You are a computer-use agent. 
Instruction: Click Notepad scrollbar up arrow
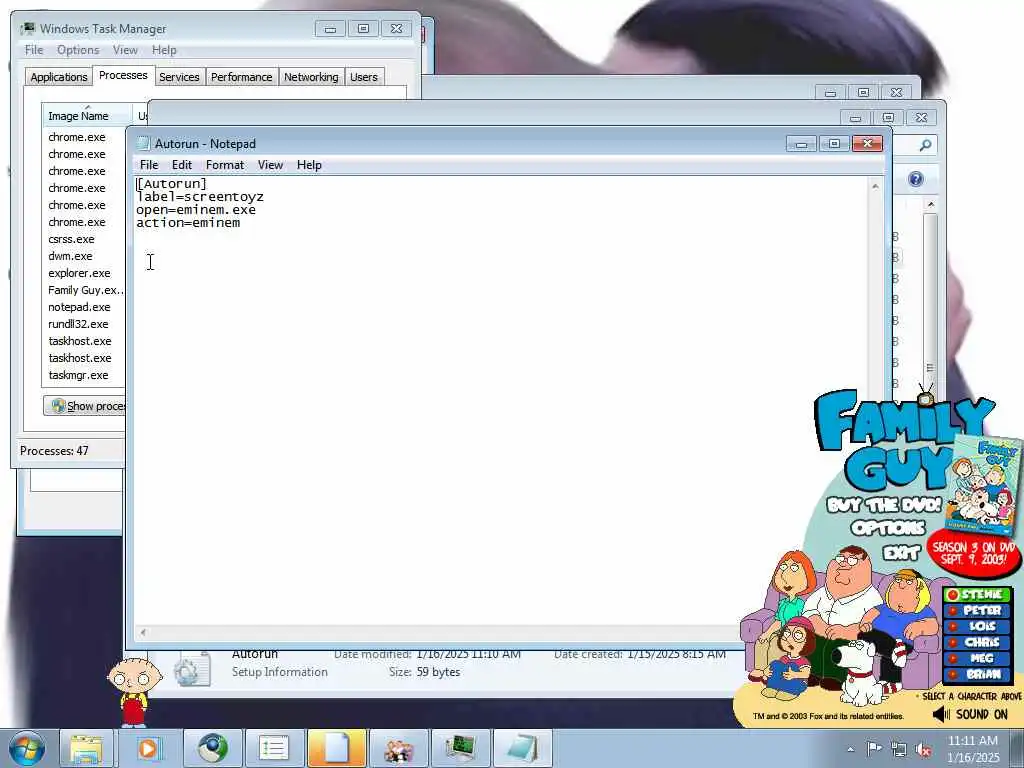pos(875,186)
